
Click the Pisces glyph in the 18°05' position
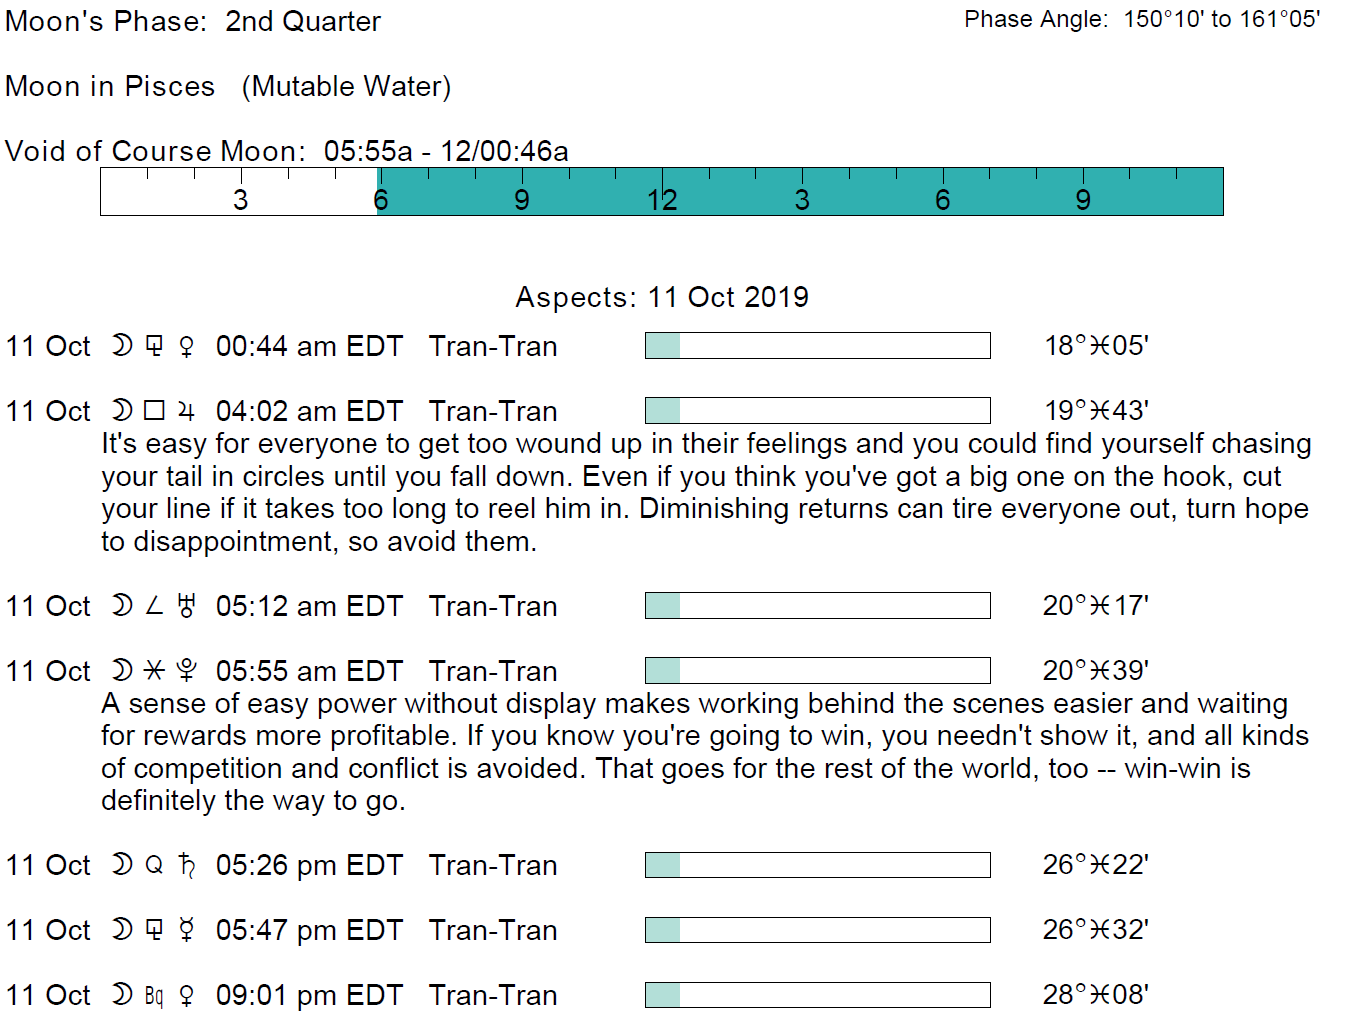coord(1100,347)
